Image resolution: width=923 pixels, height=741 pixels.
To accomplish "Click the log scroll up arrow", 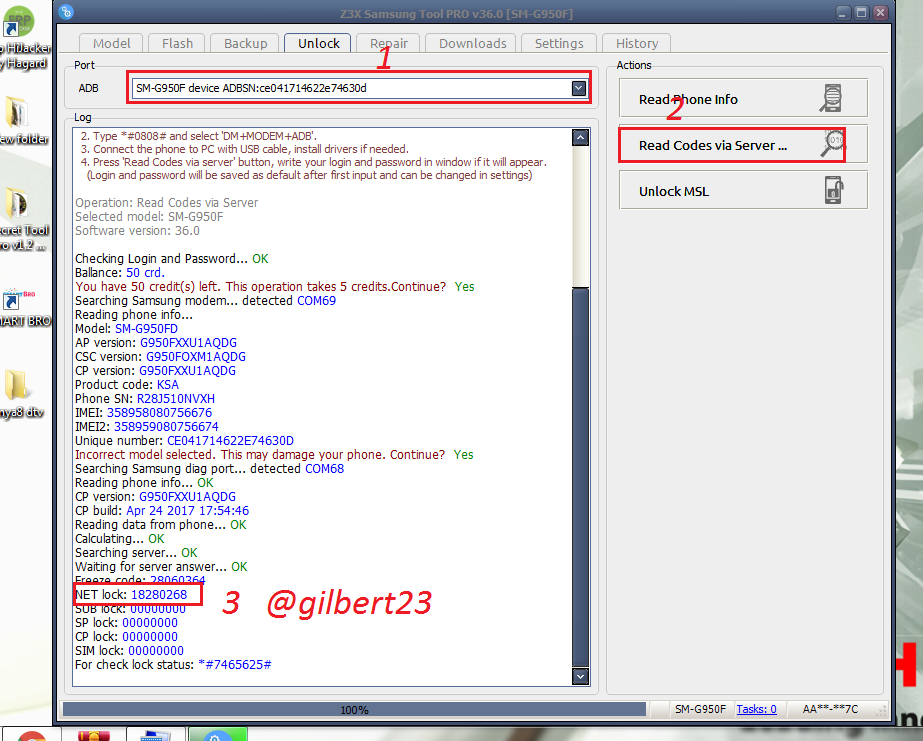I will click(x=580, y=138).
